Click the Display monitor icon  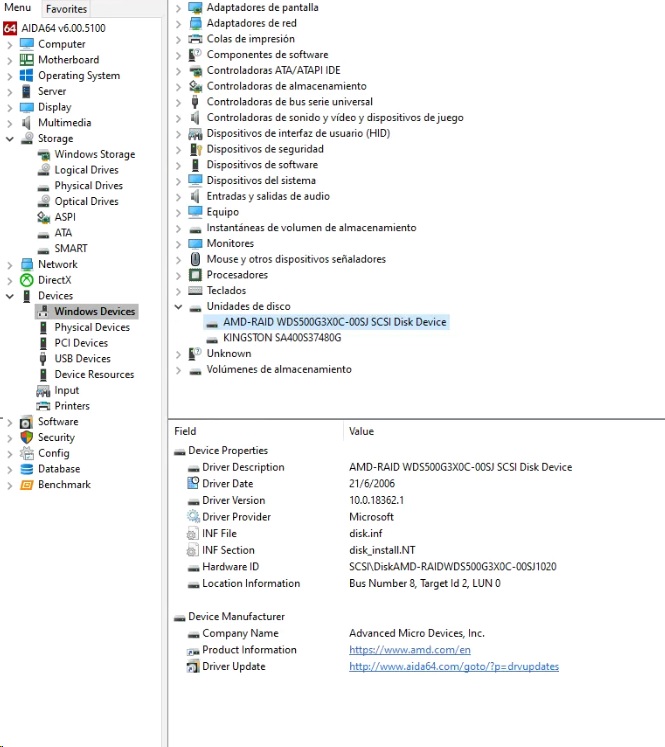click(27, 107)
